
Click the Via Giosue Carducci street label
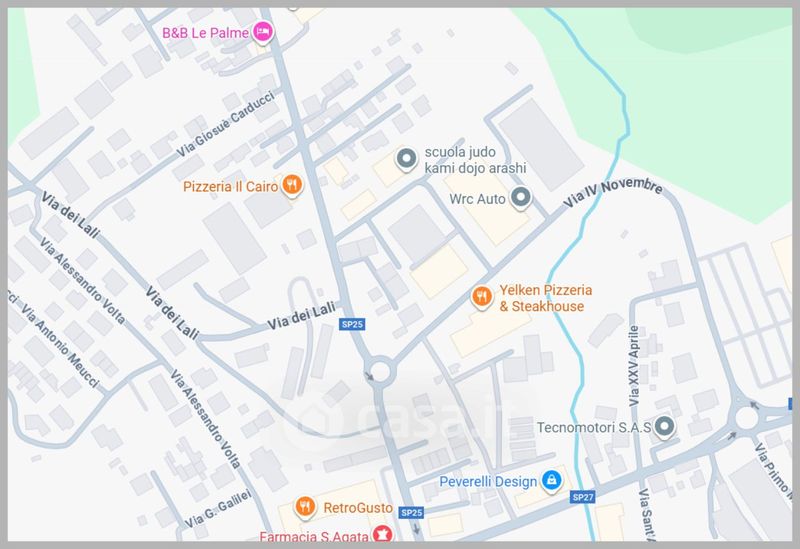[226, 124]
